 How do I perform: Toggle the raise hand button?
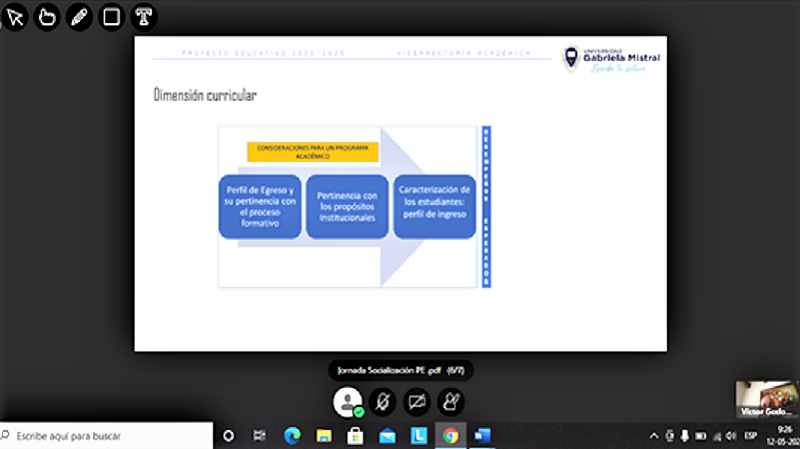tap(451, 402)
